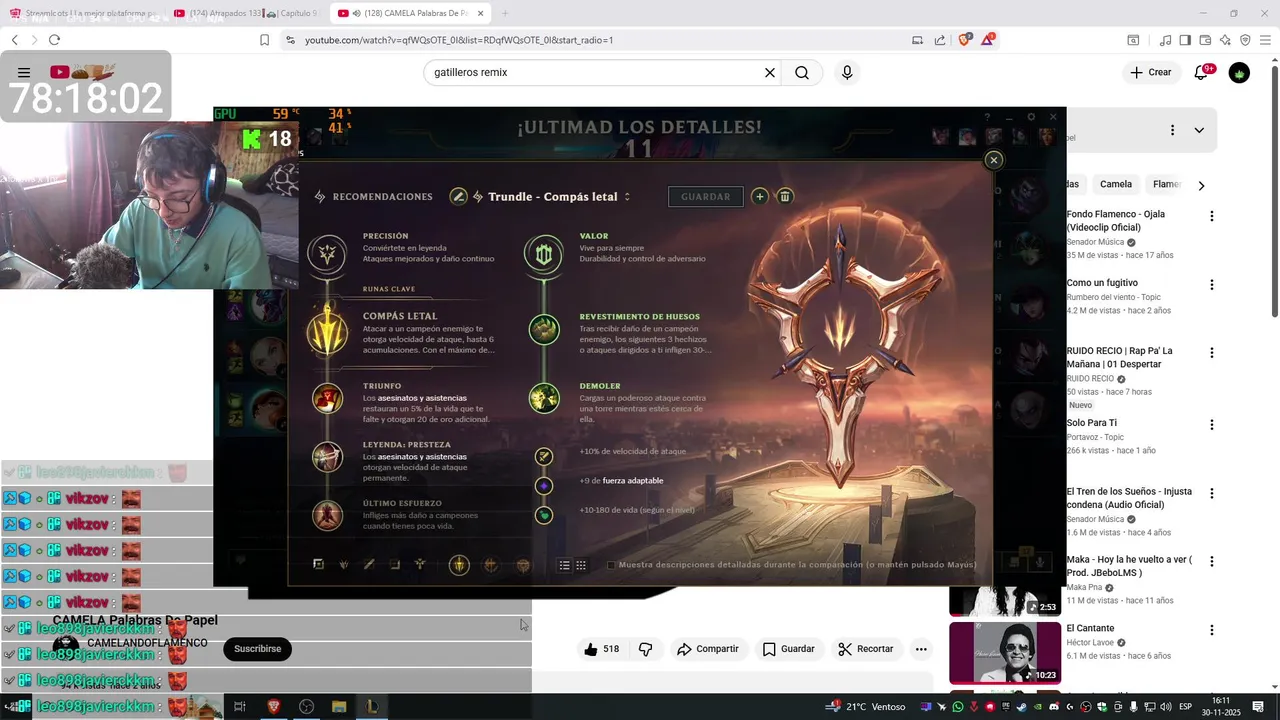Open the Precisión primary path icon
The image size is (1280, 720).
coord(327,254)
